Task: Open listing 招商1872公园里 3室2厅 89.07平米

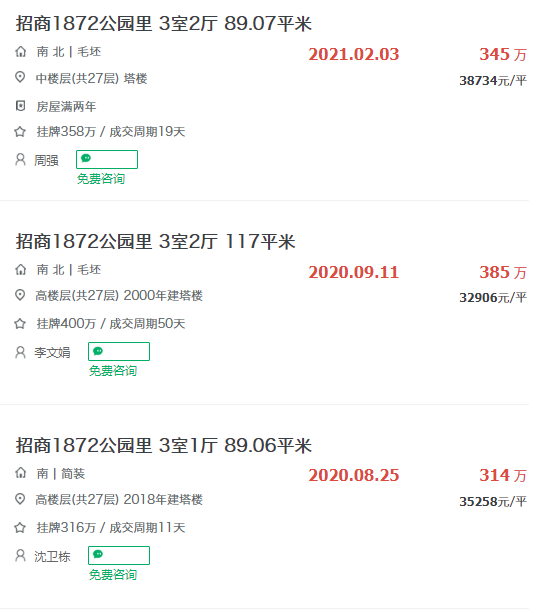Action: [x=163, y=23]
